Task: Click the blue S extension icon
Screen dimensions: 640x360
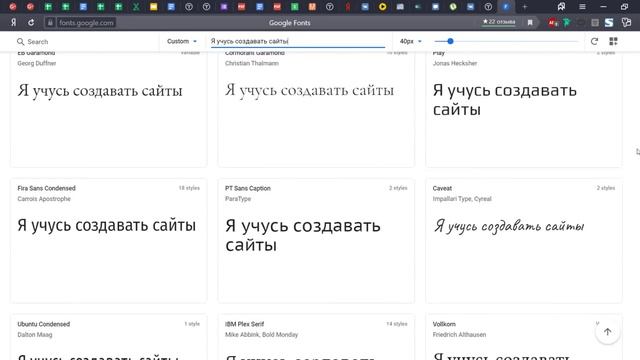Action: pyautogui.click(x=609, y=23)
